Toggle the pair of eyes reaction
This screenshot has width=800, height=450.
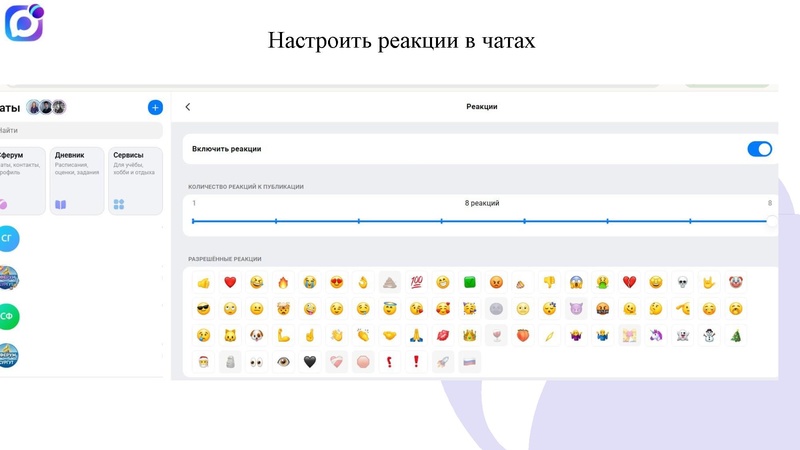(x=257, y=362)
